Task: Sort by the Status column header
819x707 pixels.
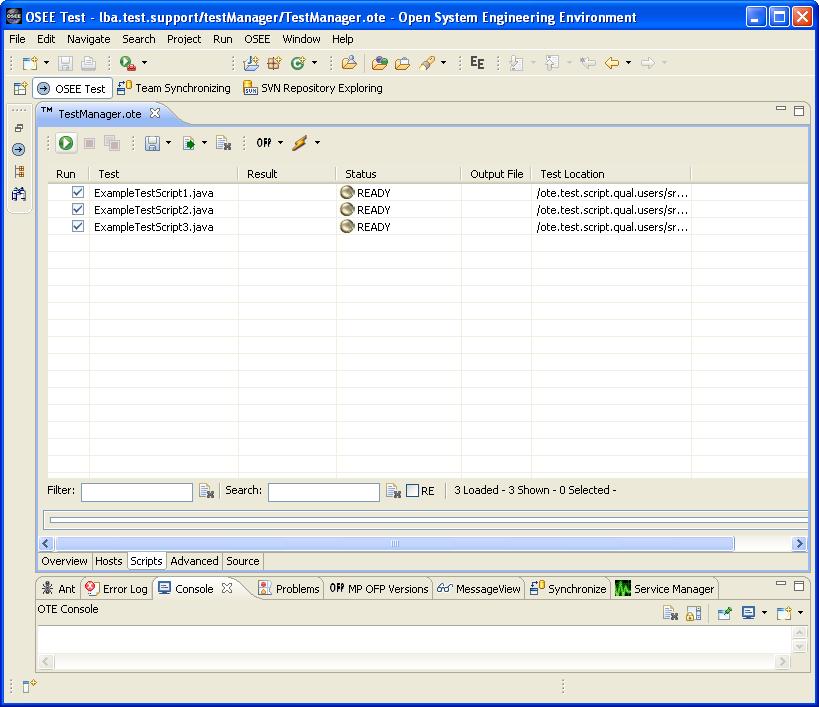Action: pyautogui.click(x=399, y=174)
